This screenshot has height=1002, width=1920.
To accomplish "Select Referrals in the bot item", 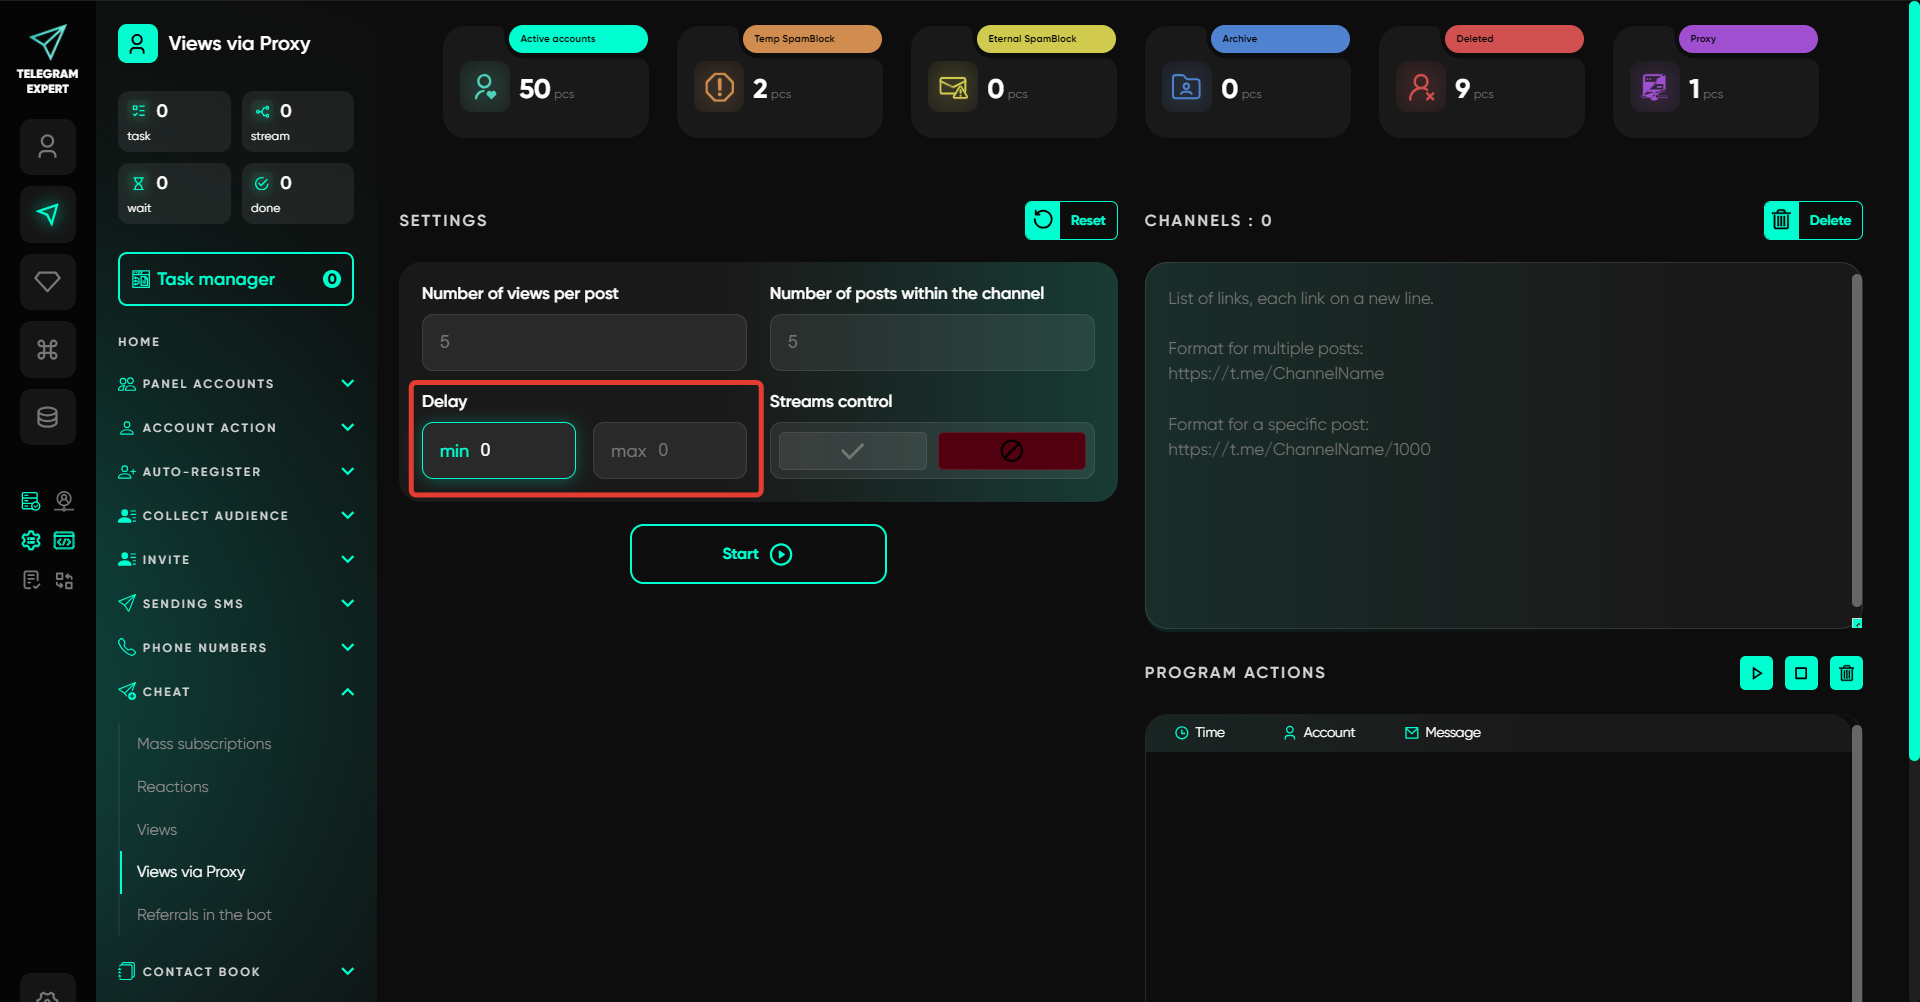I will point(204,915).
